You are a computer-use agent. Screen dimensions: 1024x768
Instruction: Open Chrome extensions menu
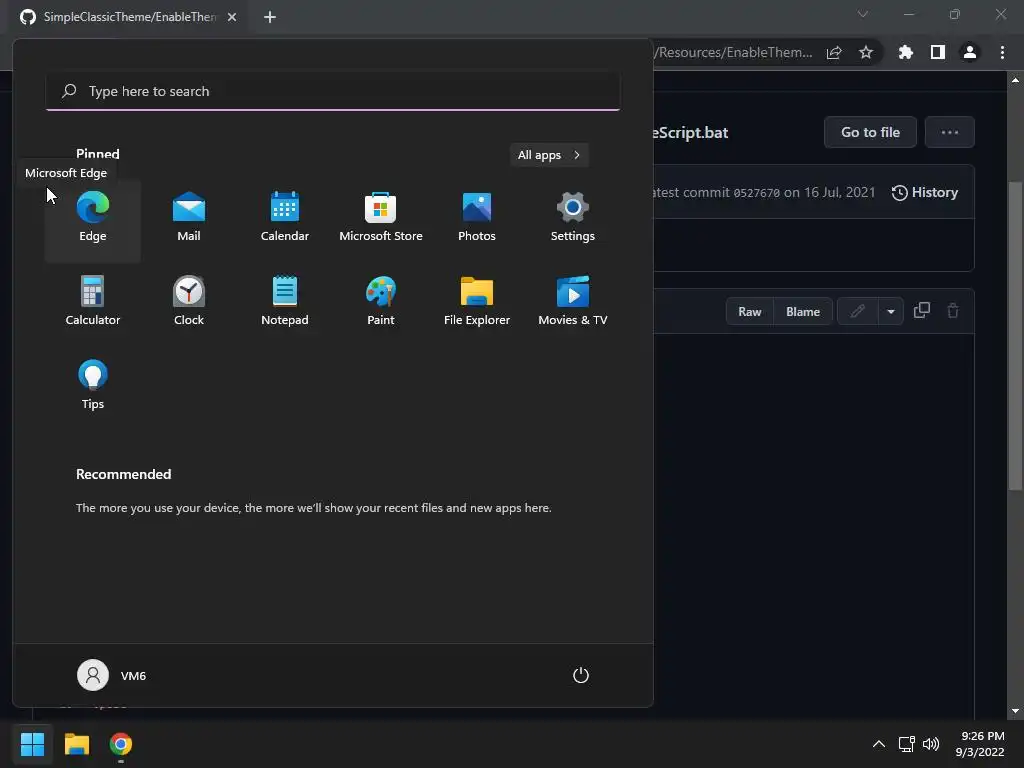click(906, 52)
